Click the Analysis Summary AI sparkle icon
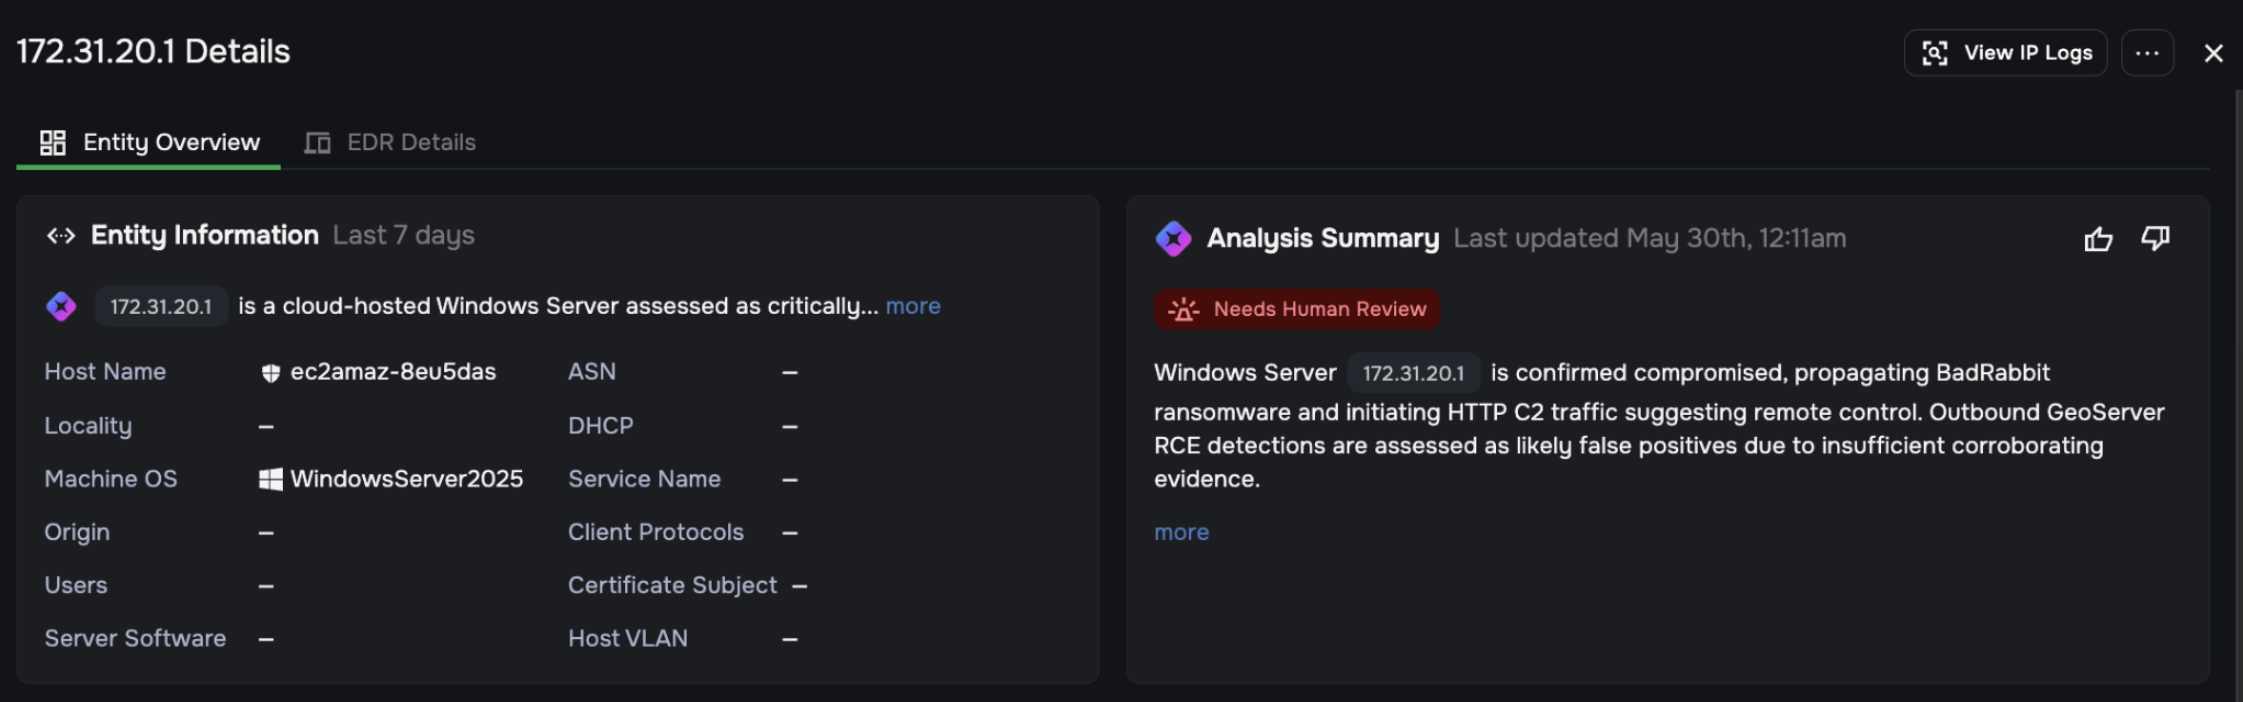This screenshot has width=2243, height=702. pyautogui.click(x=1173, y=238)
